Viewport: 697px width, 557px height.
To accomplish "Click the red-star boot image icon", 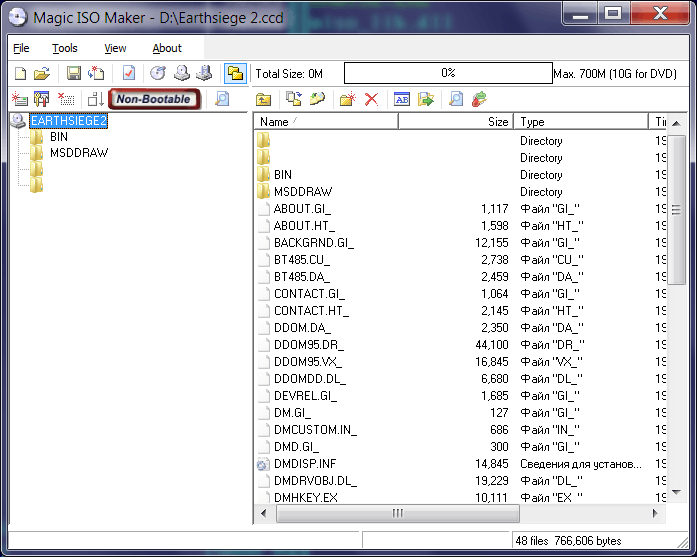I will (x=20, y=99).
